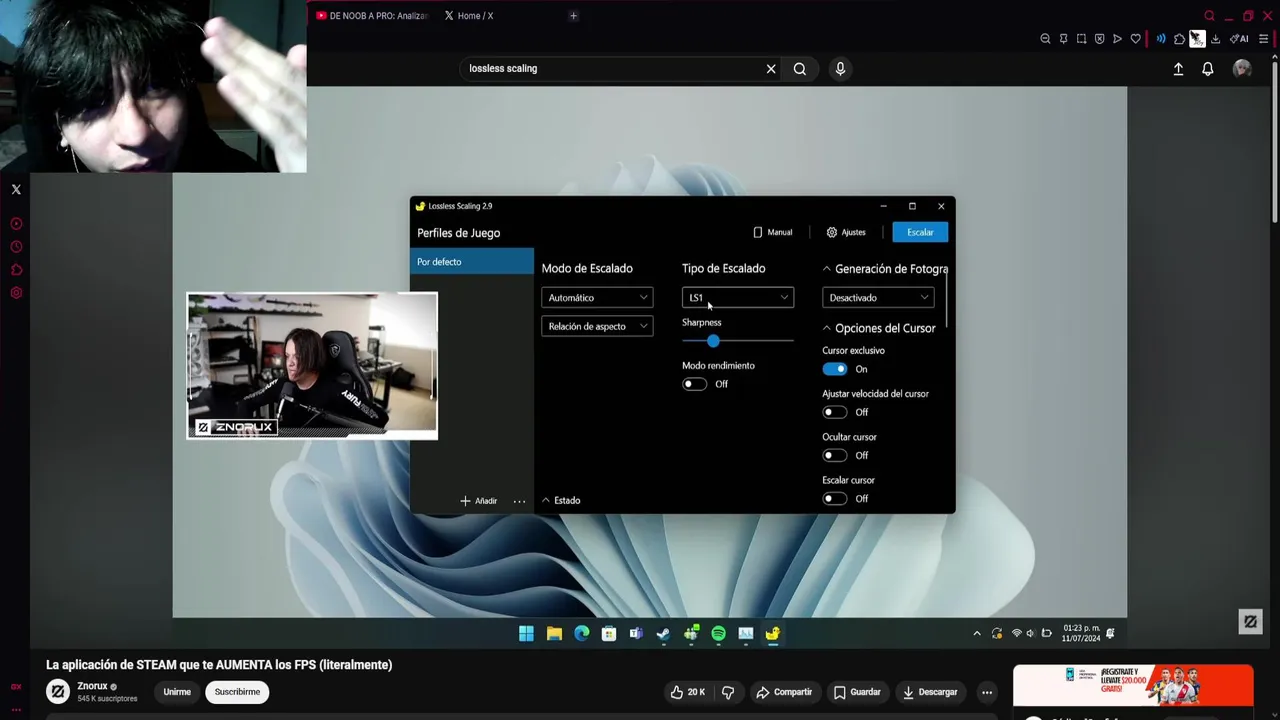Click the Descargar button
This screenshot has width=1280, height=720.
[x=930, y=692]
